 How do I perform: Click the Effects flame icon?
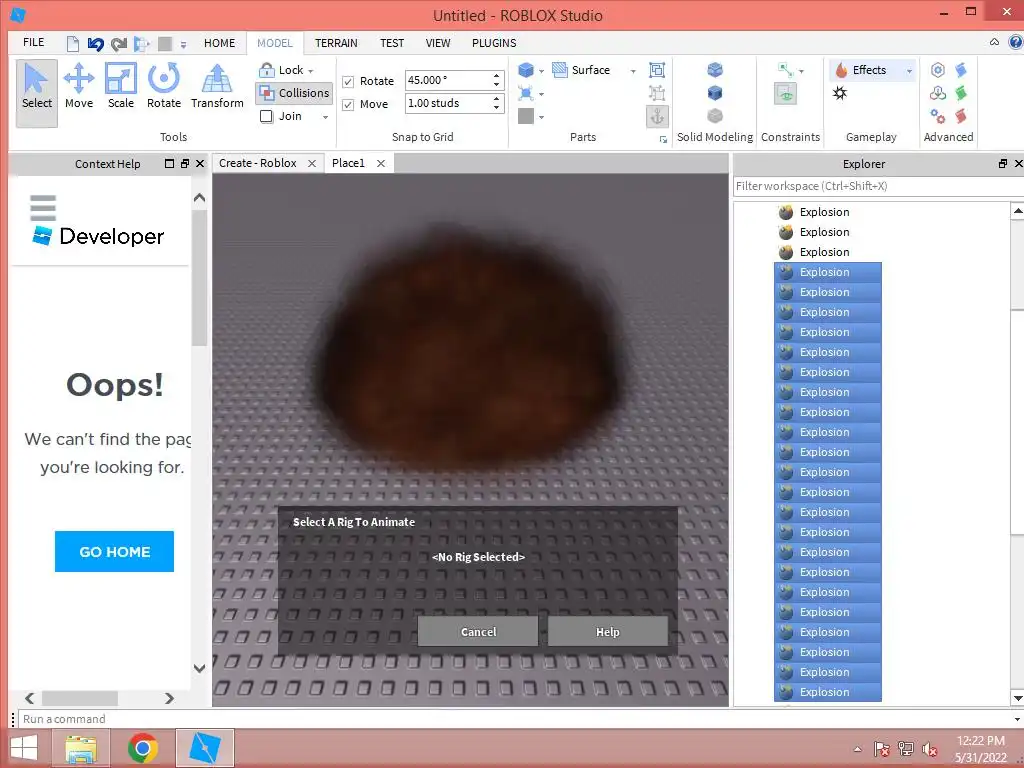click(841, 70)
